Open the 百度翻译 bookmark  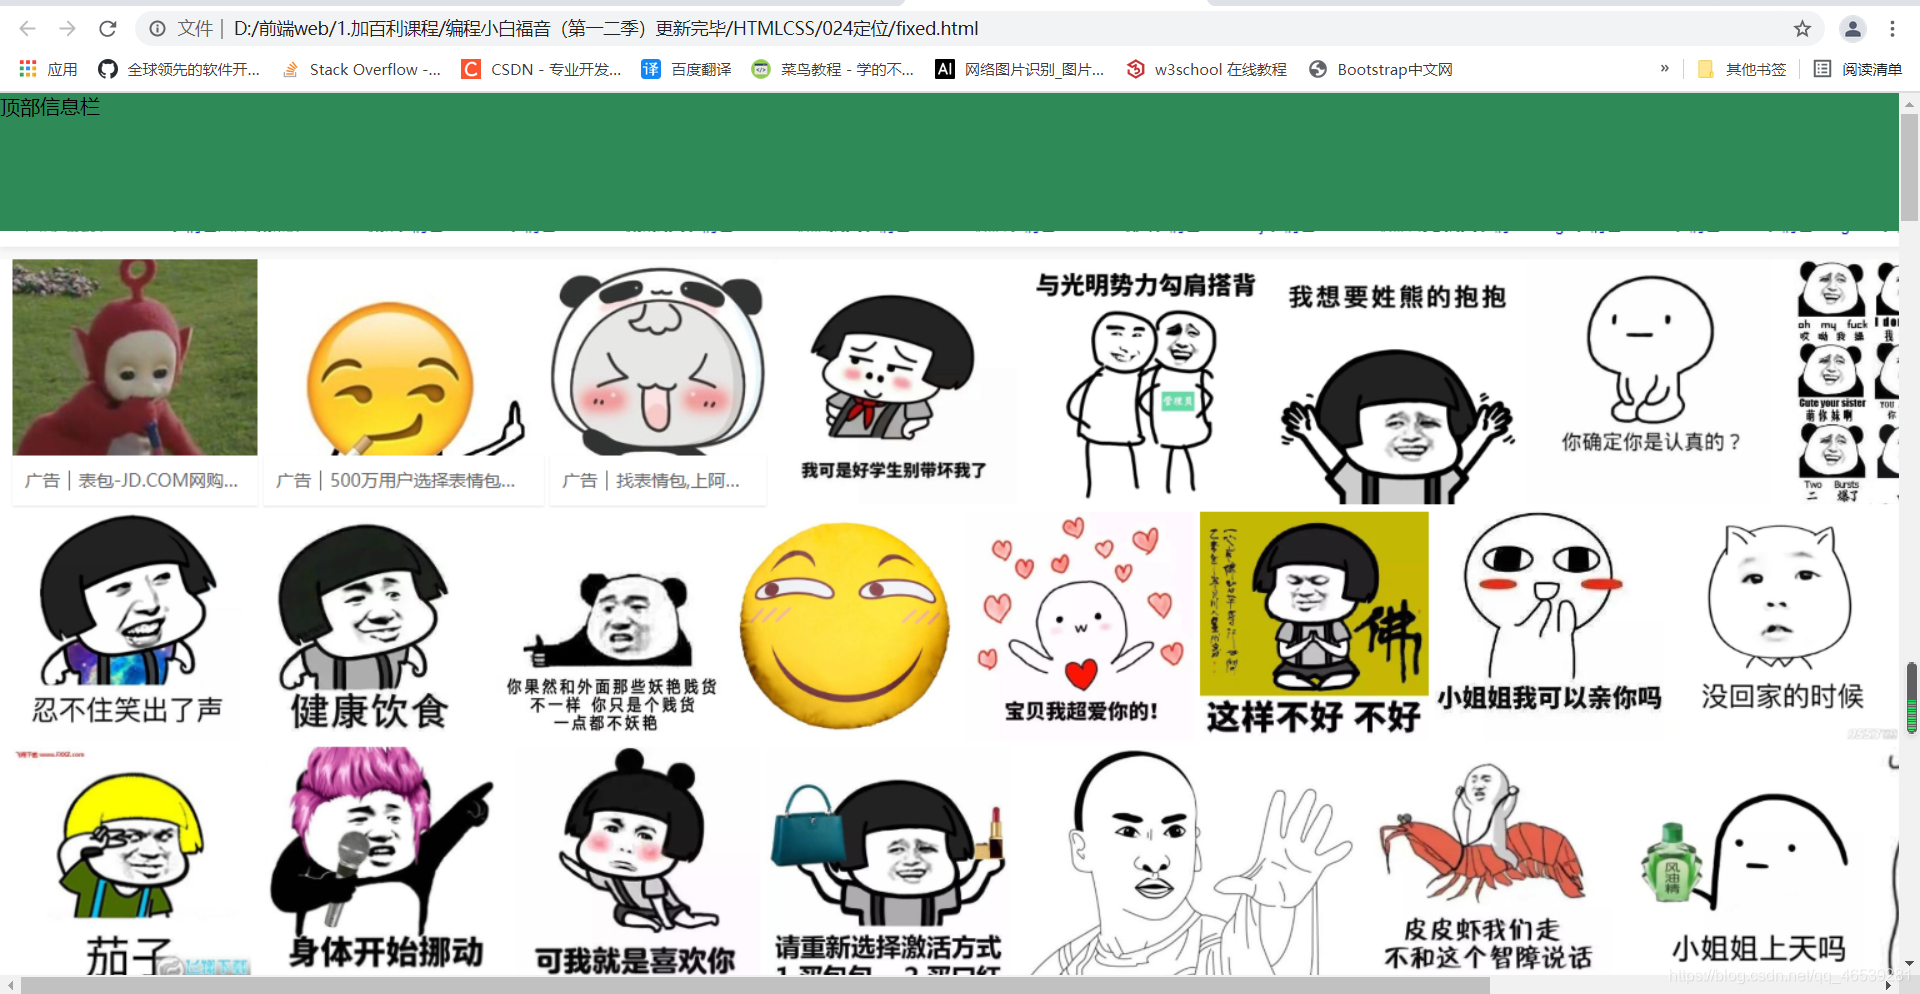(686, 69)
